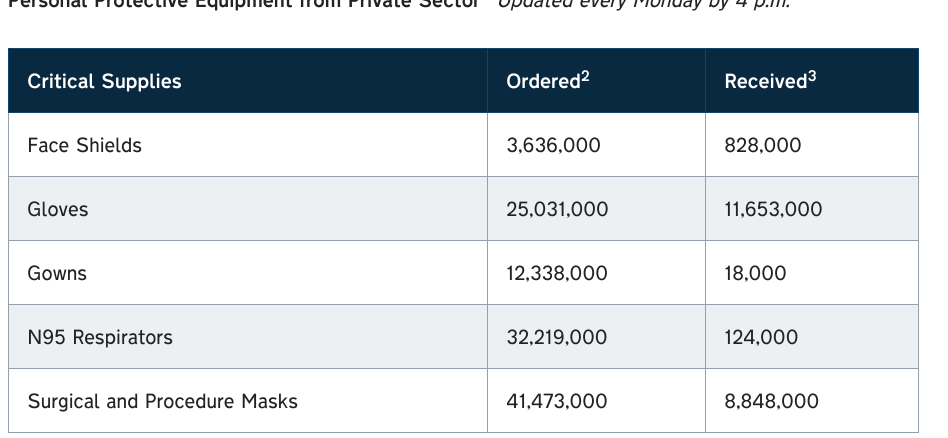Click footnote 2 superscript on Ordered
Screen dimensions: 948x438
[585, 76]
